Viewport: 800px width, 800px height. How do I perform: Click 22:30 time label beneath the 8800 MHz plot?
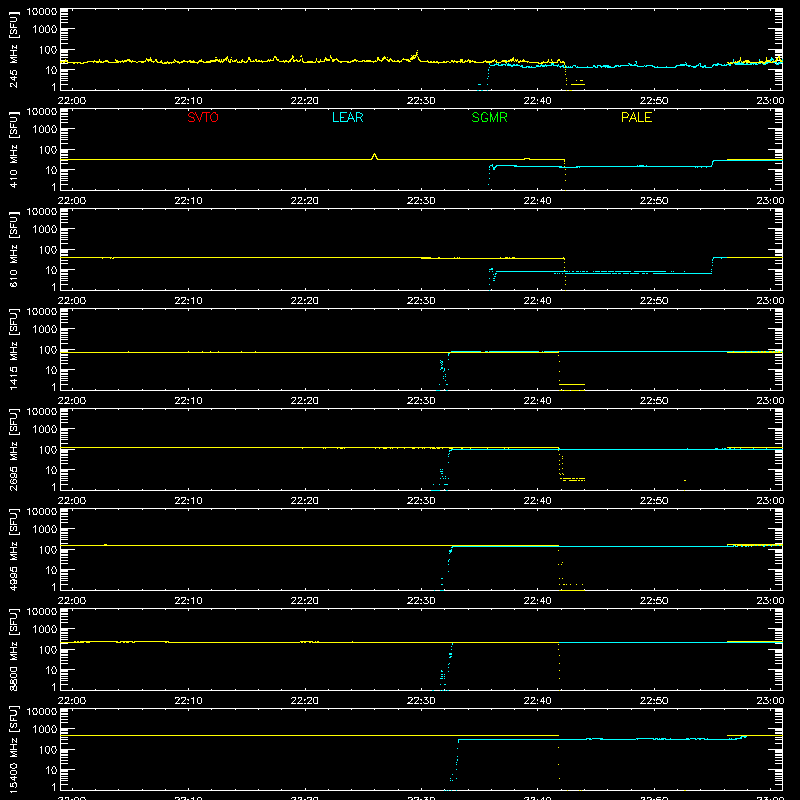421,701
